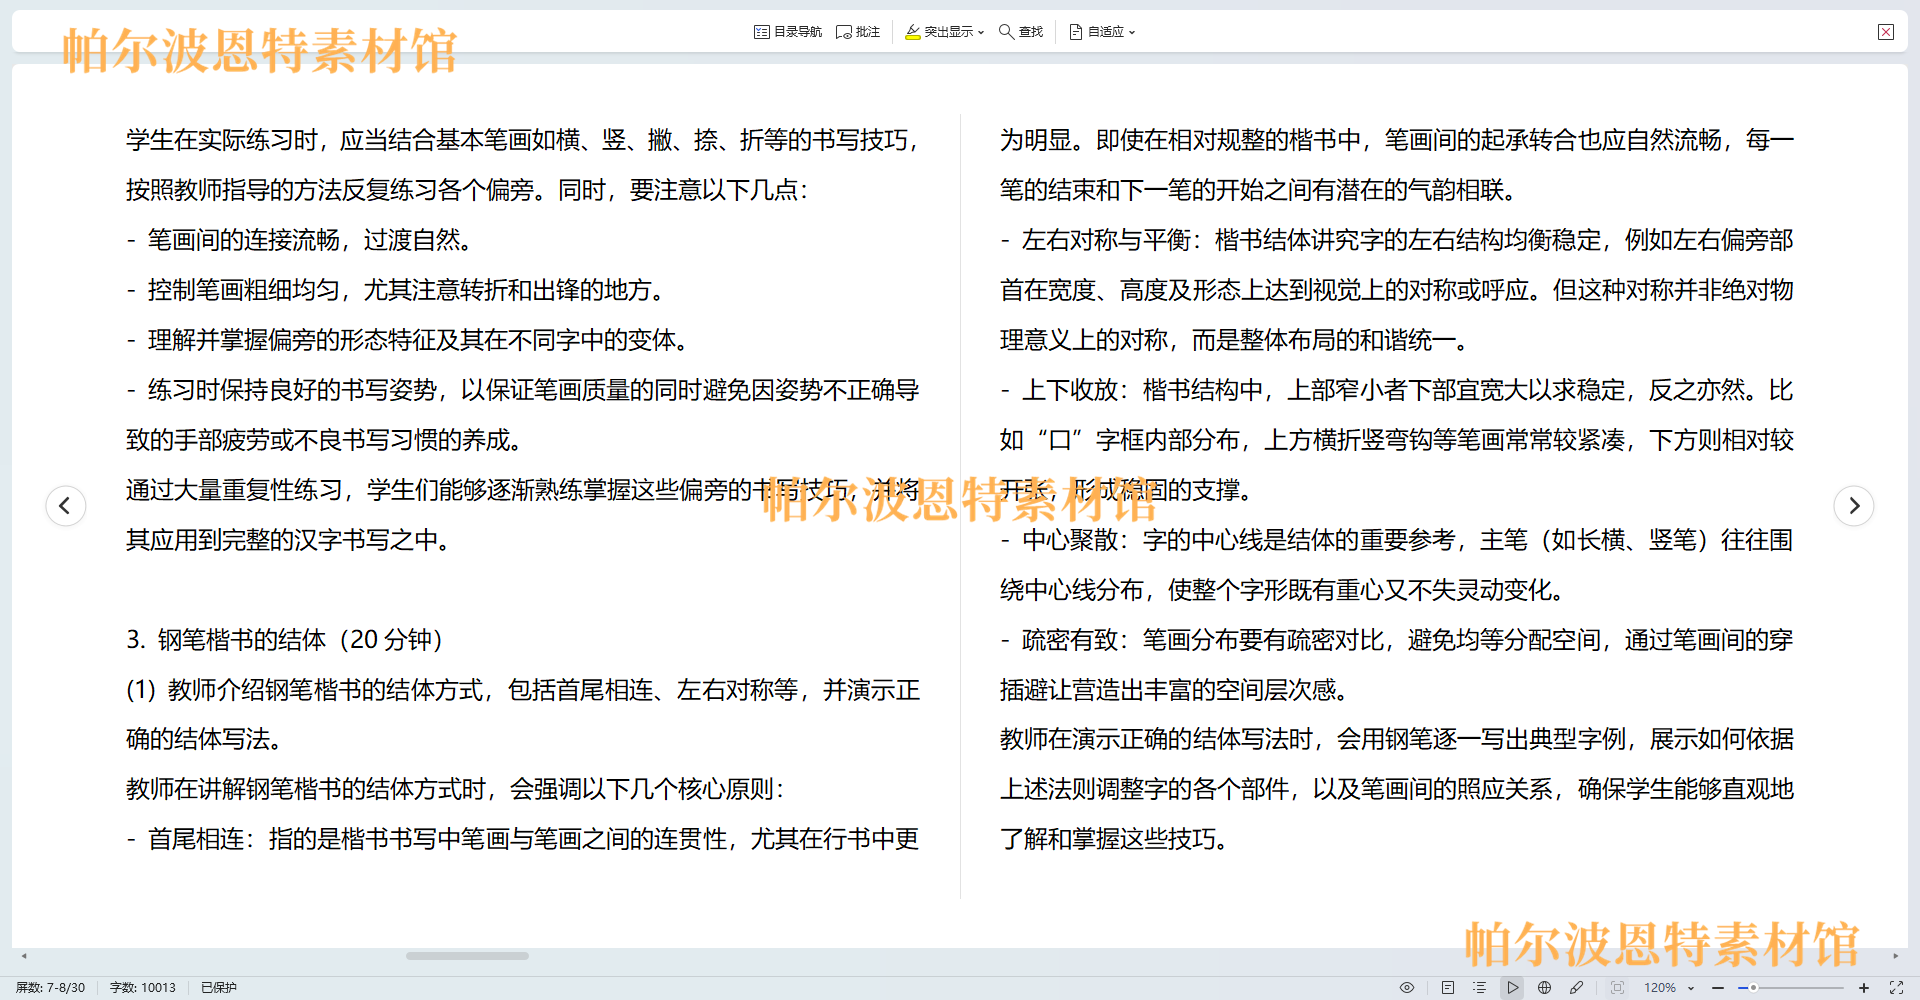The image size is (1920, 1000).
Task: Toggle eye protection mode icon
Action: point(1407,987)
